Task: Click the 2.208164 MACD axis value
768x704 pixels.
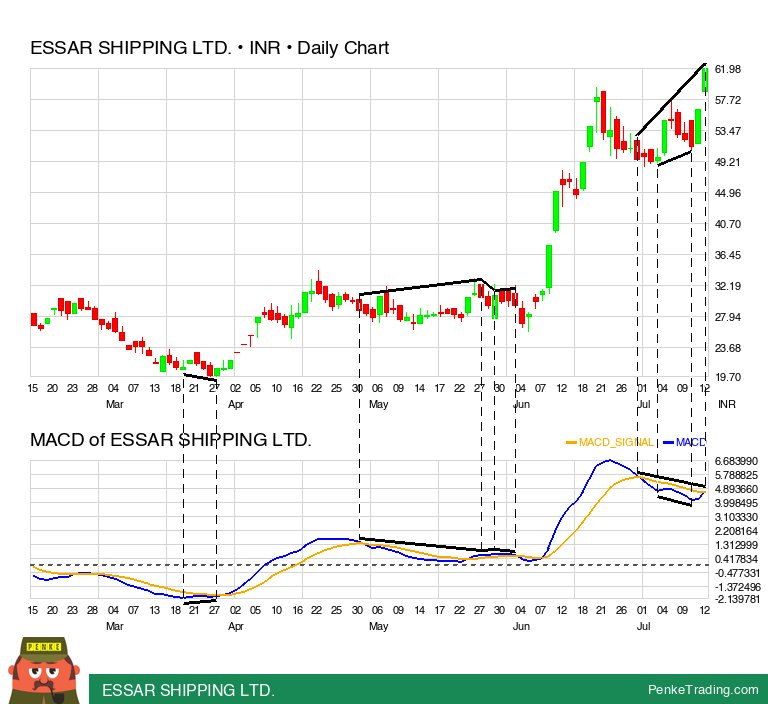Action: coord(736,532)
